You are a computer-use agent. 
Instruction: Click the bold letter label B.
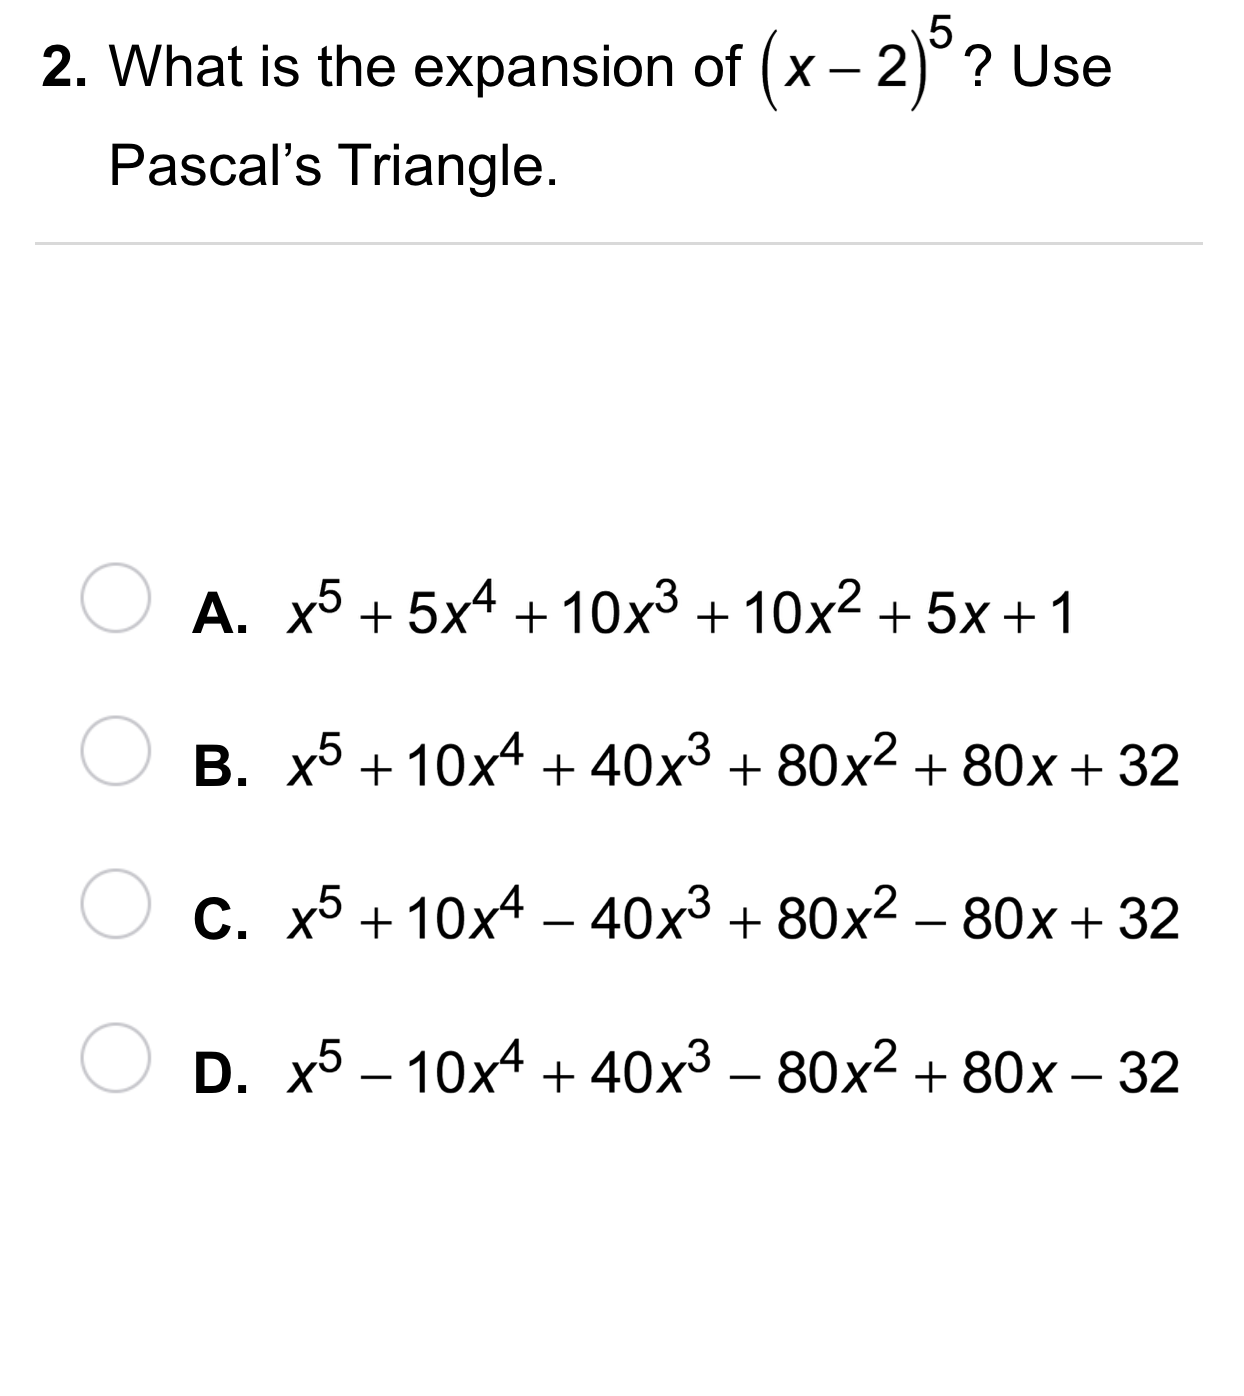pyautogui.click(x=219, y=767)
